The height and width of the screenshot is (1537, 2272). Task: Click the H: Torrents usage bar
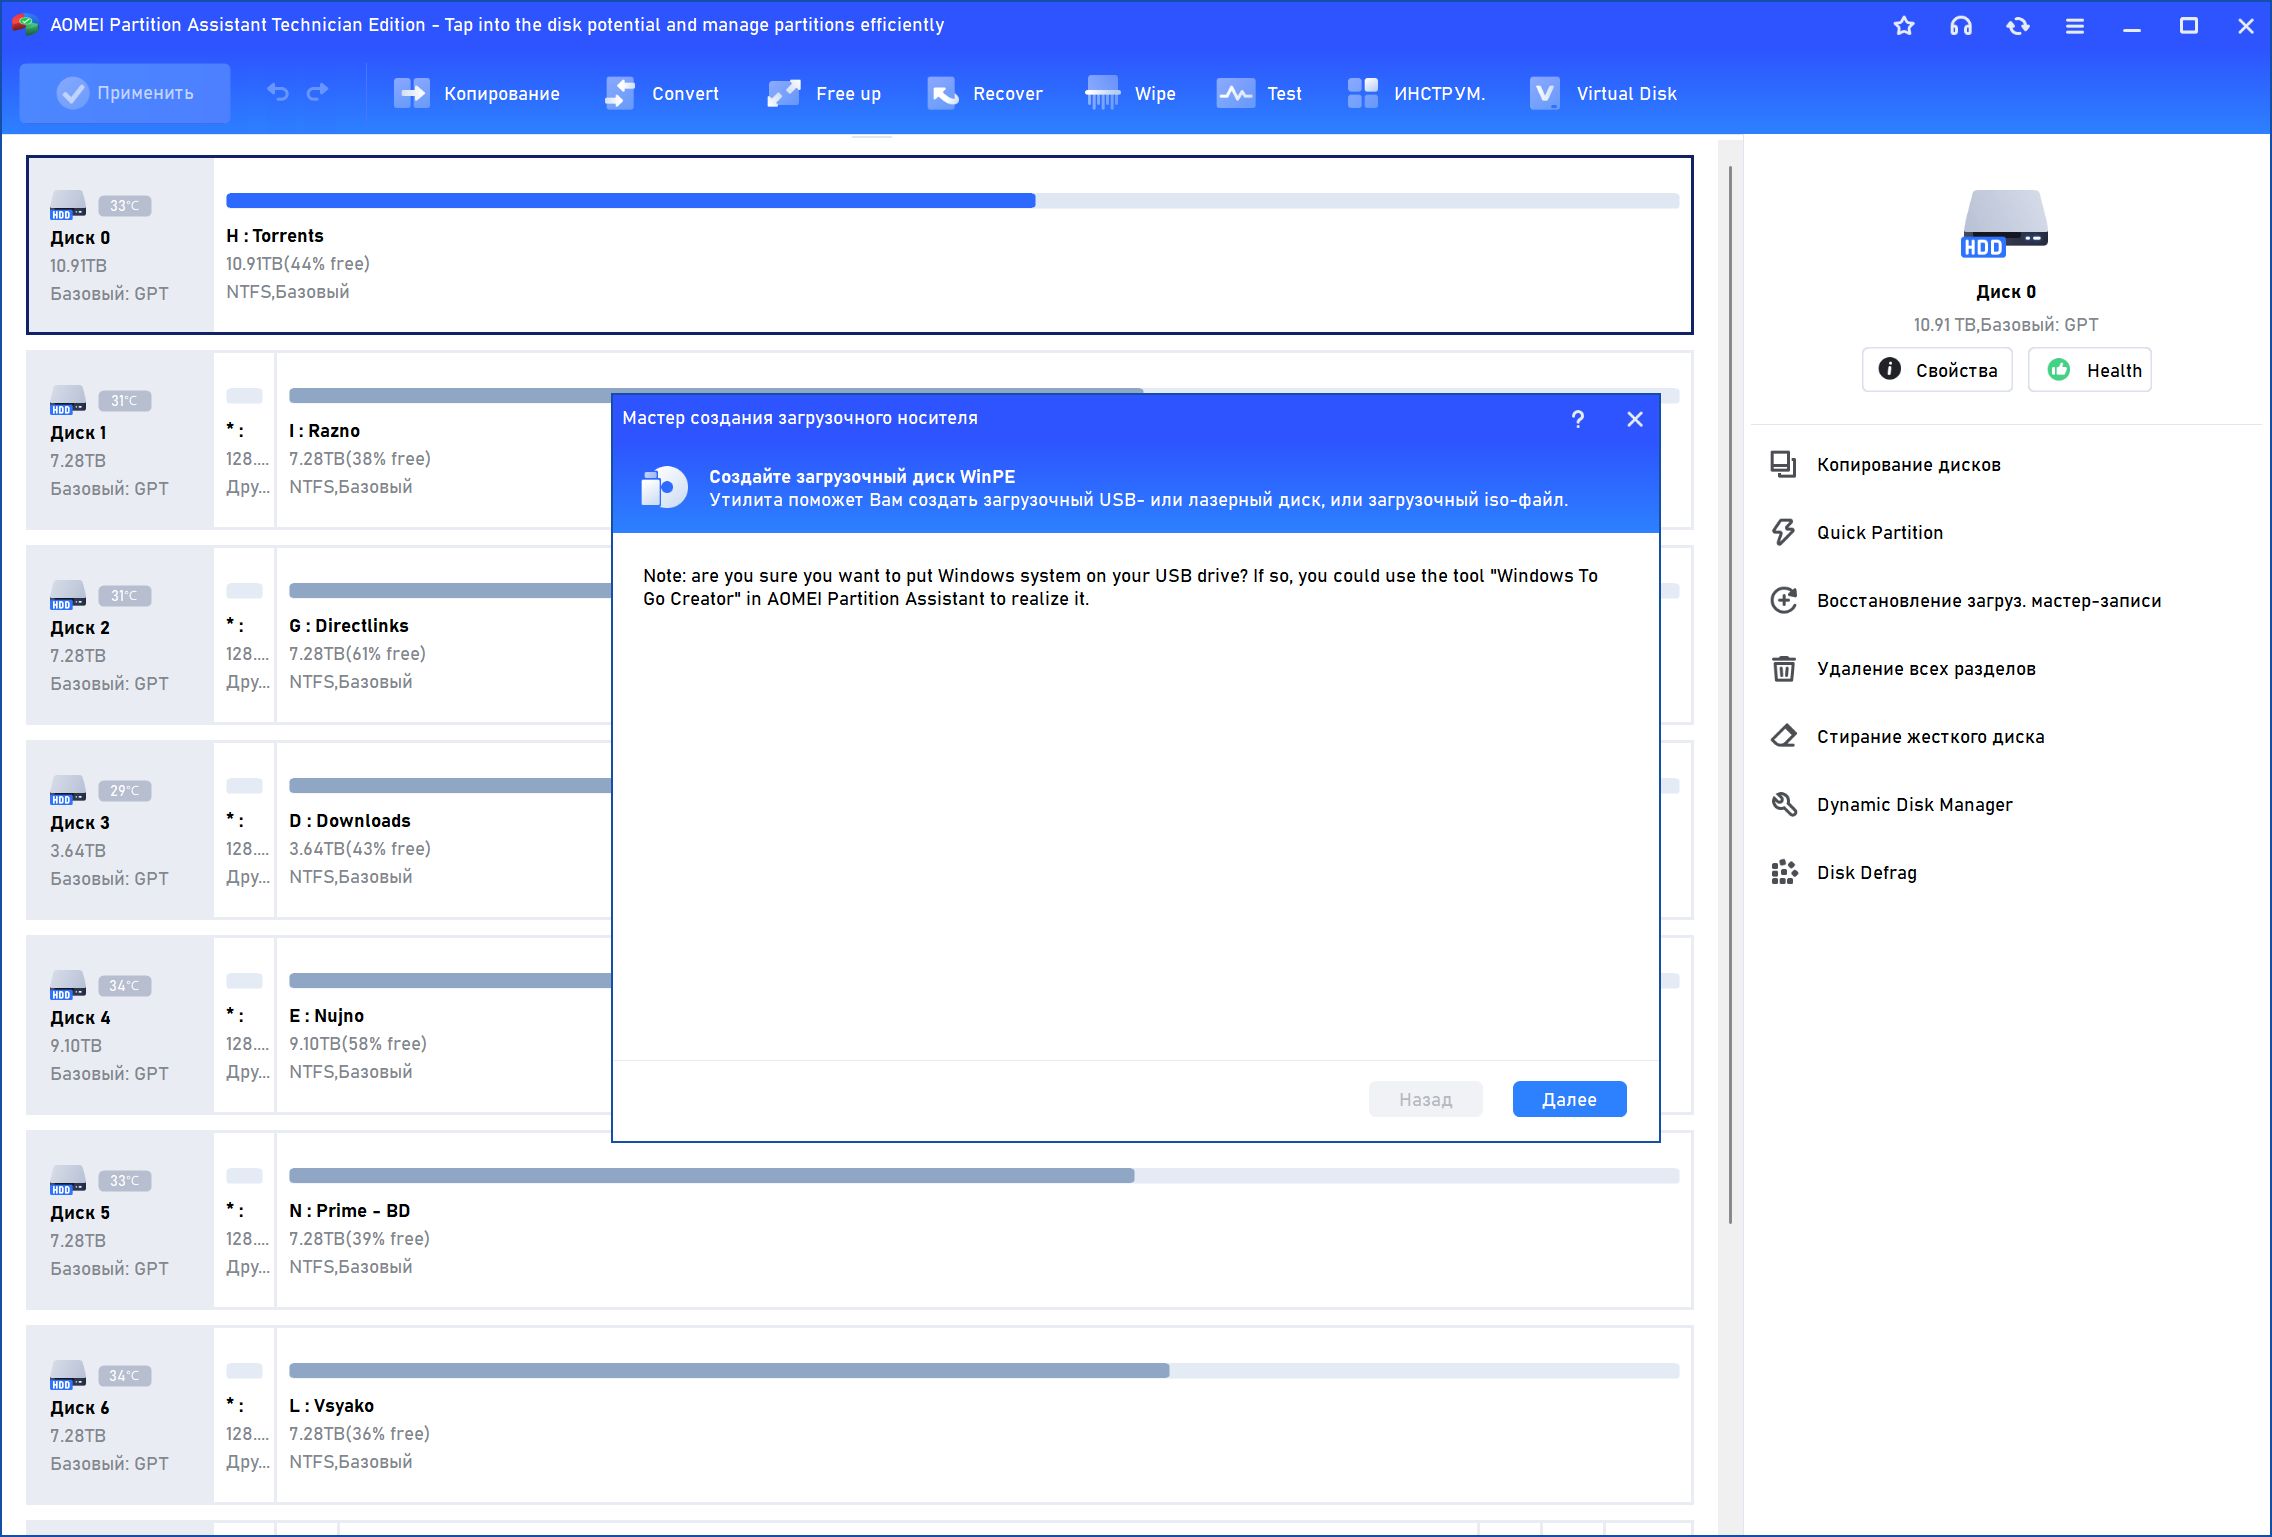click(952, 201)
